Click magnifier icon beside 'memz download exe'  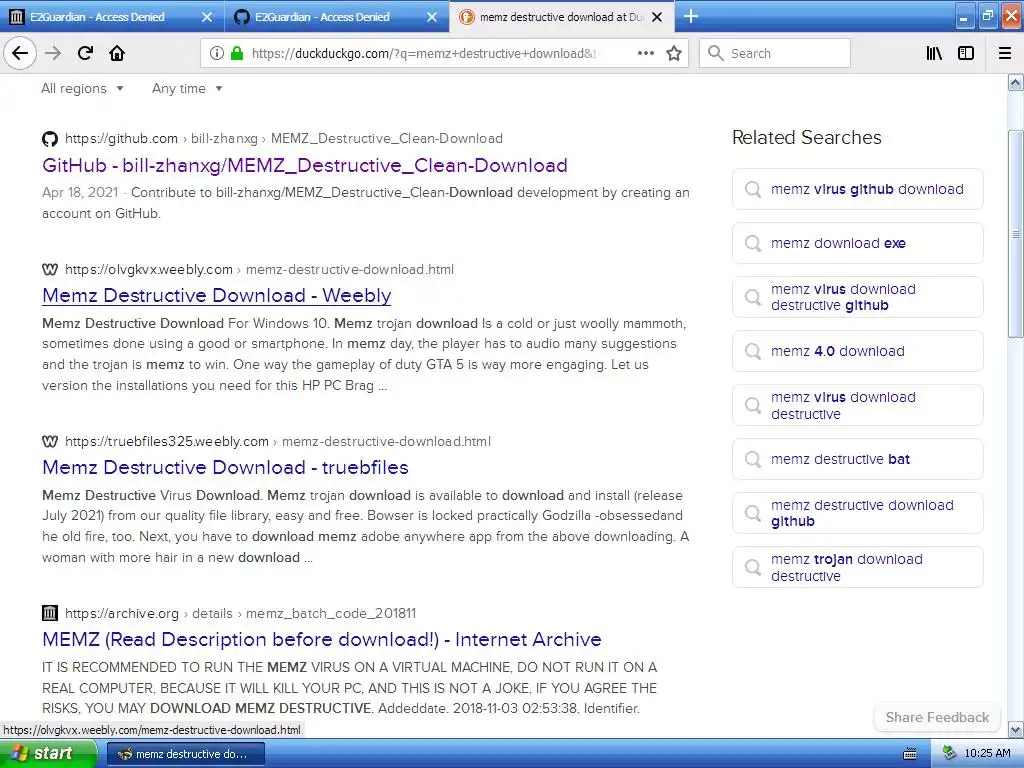point(753,244)
